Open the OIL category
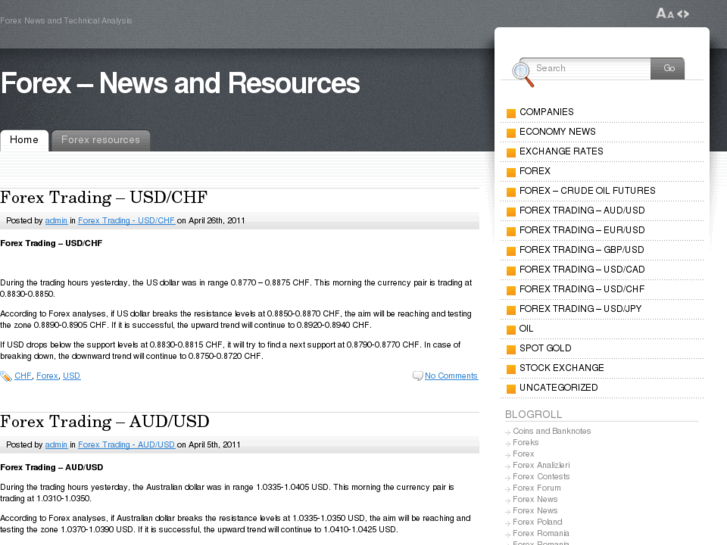 click(x=526, y=329)
